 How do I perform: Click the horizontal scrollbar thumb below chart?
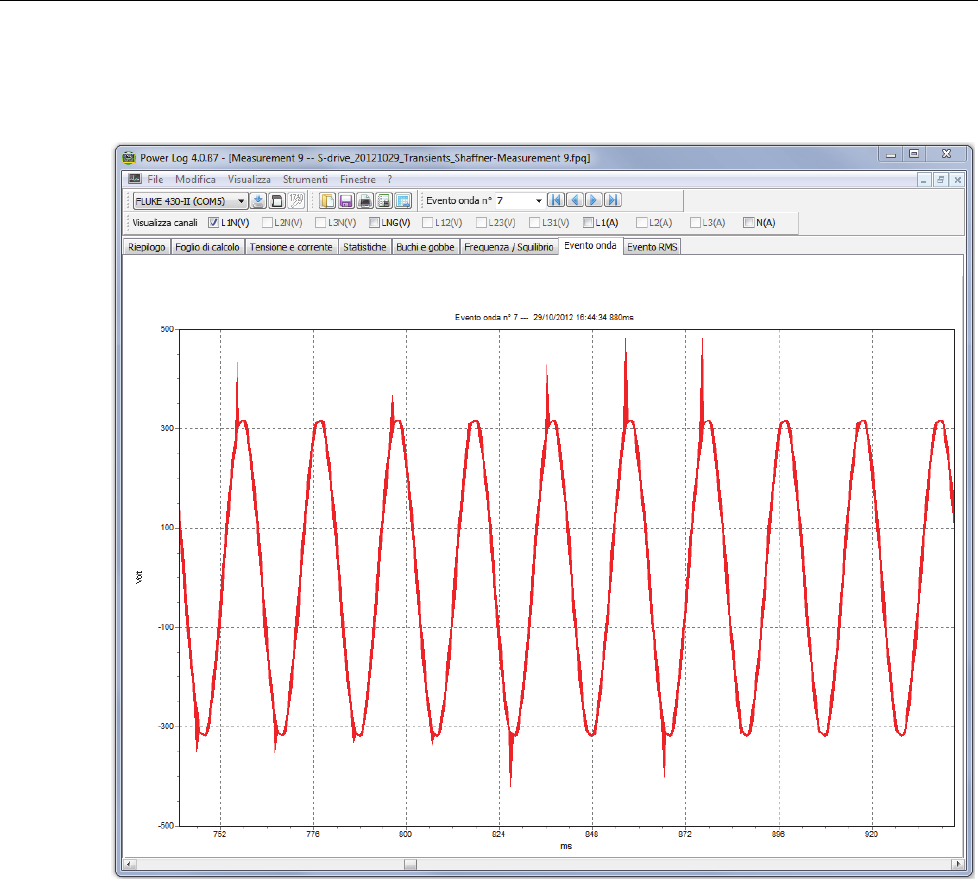(x=409, y=863)
